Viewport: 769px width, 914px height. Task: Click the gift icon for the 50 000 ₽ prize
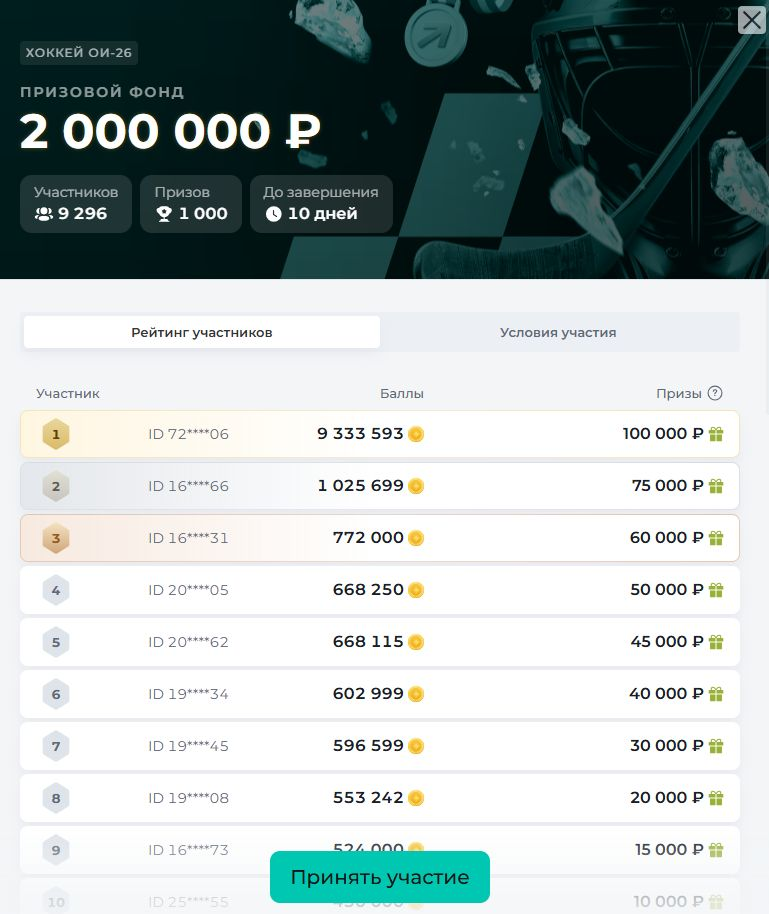716,590
